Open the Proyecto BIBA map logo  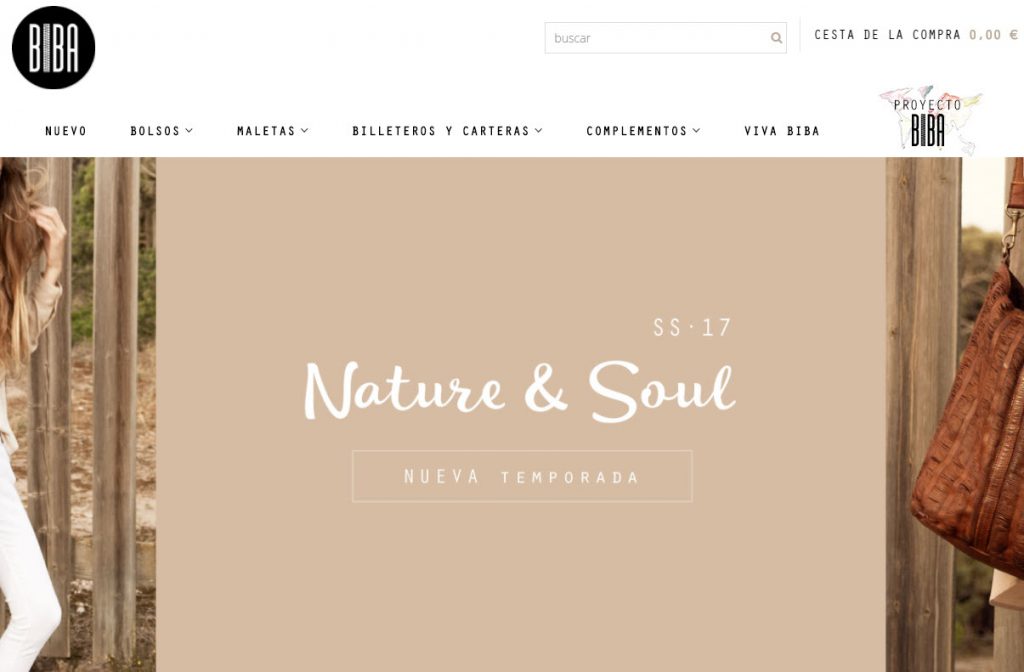931,120
